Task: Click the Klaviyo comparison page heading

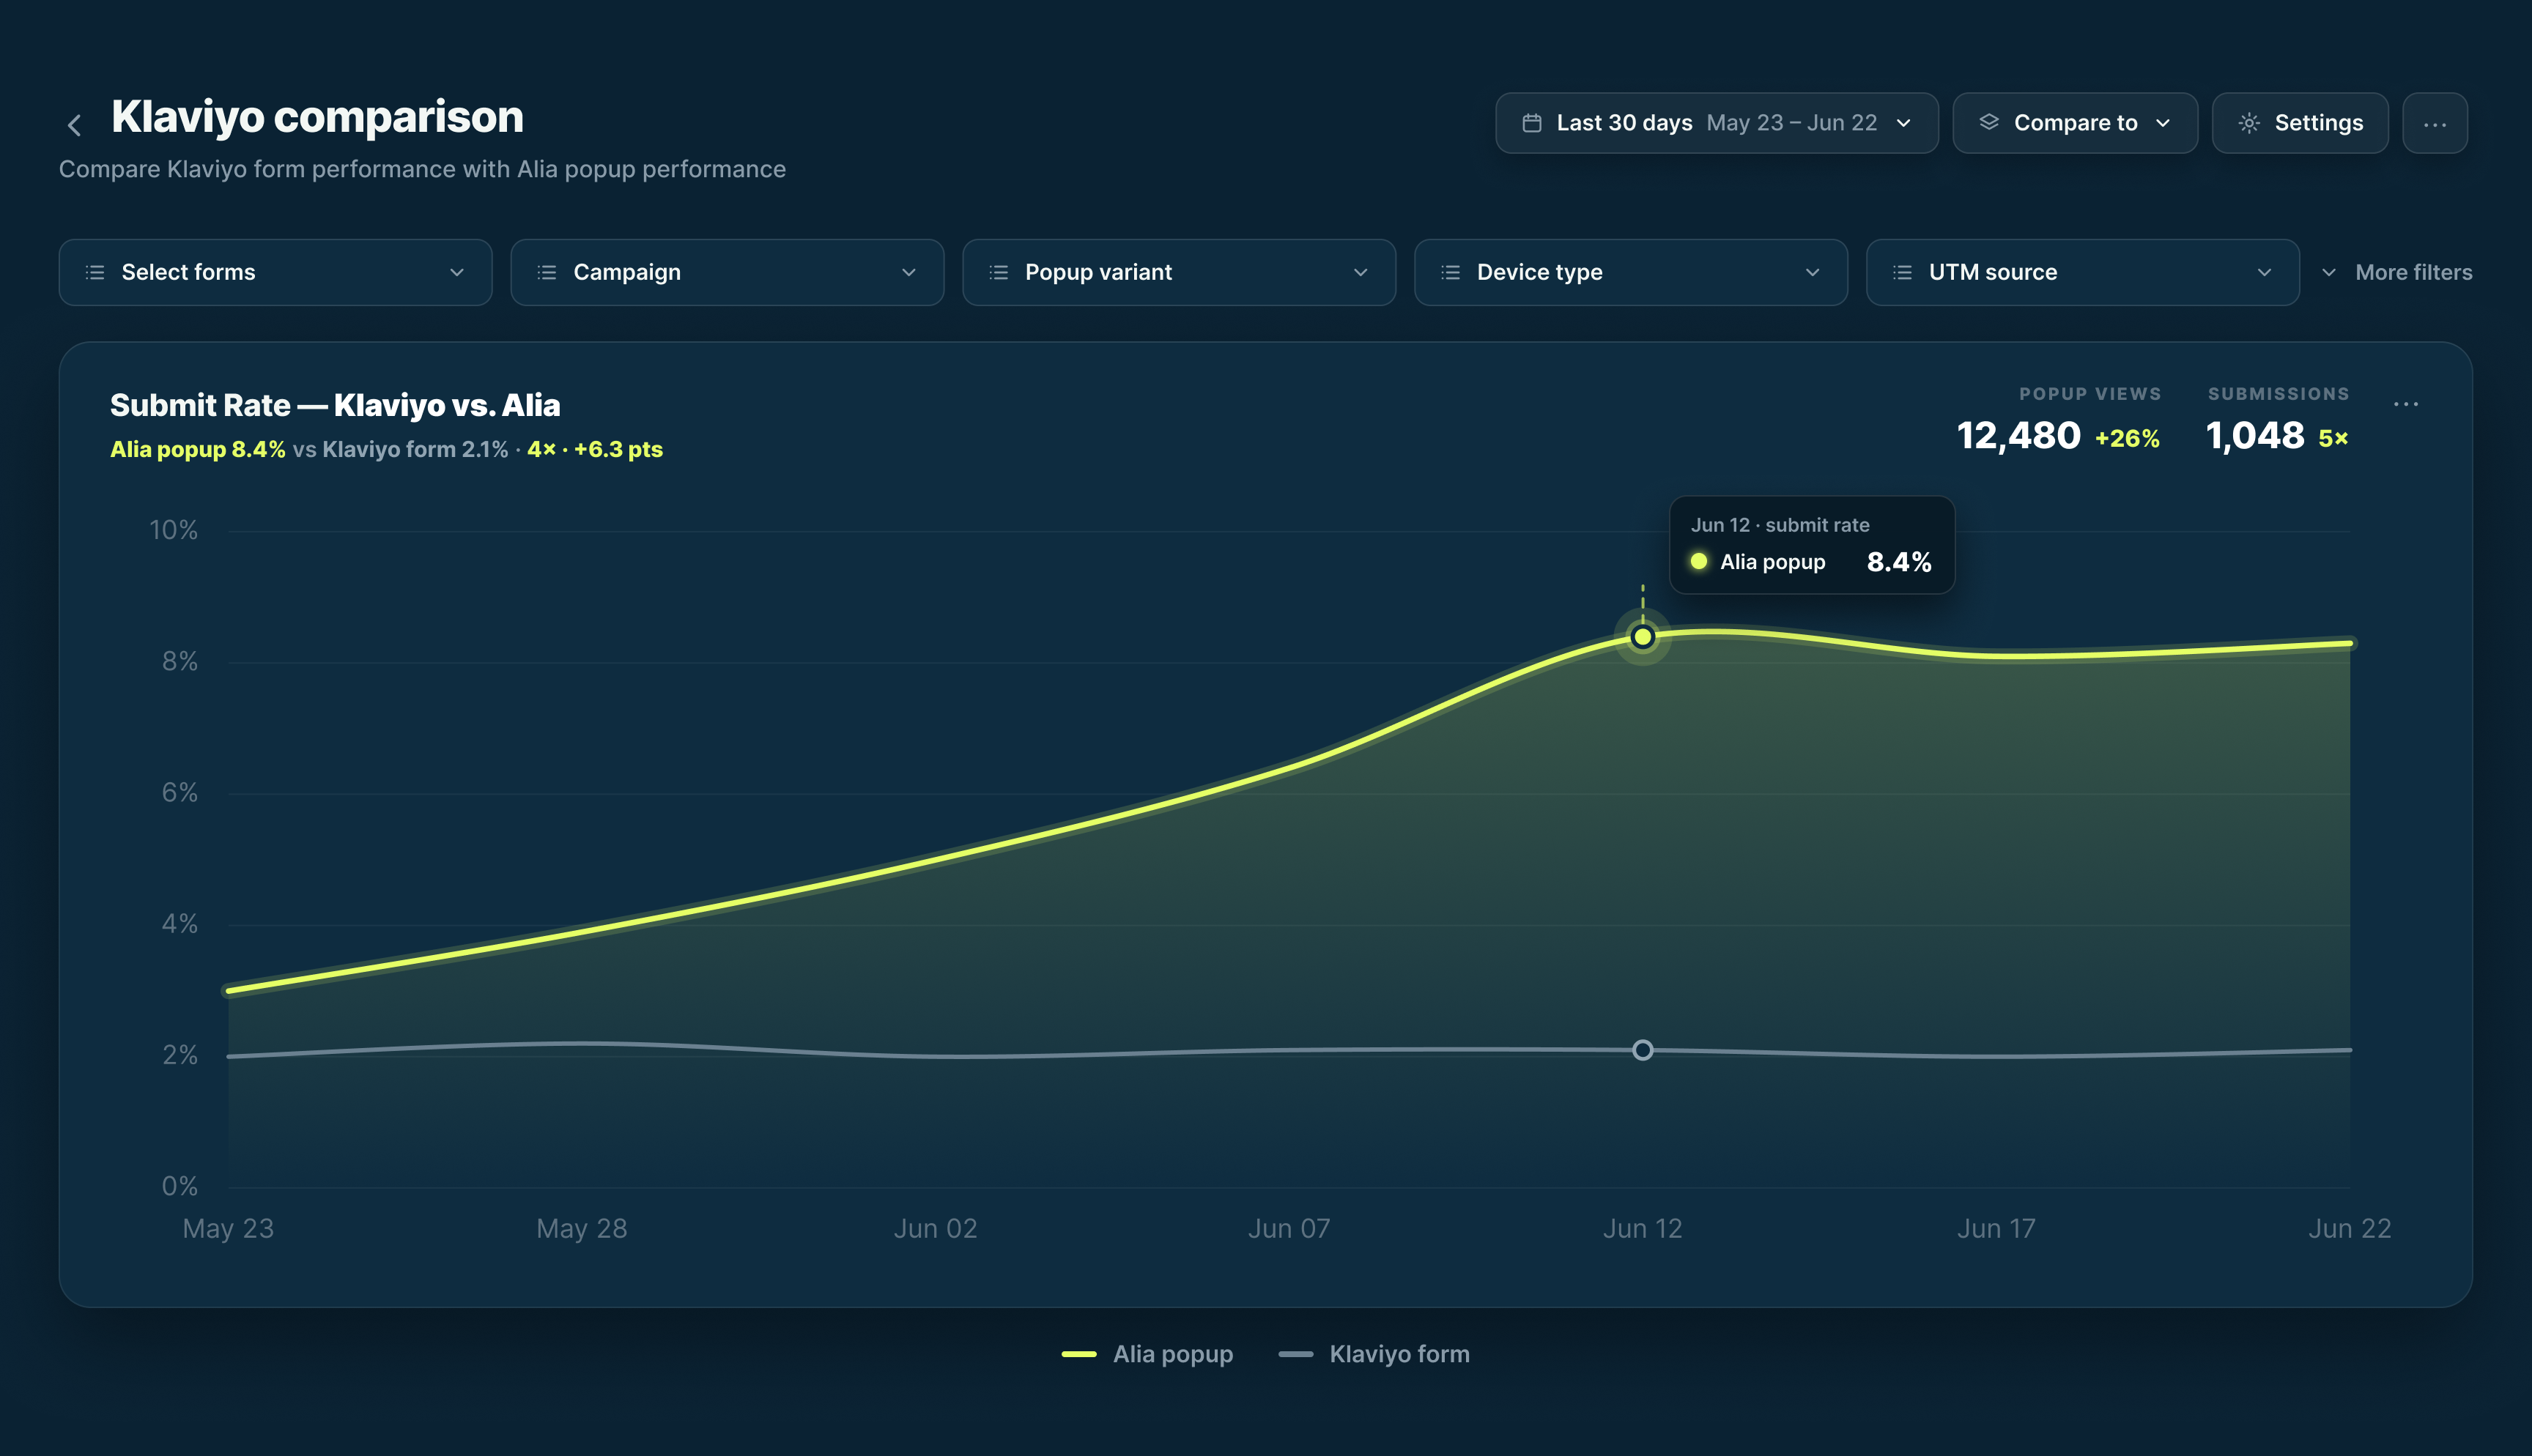Action: (317, 117)
